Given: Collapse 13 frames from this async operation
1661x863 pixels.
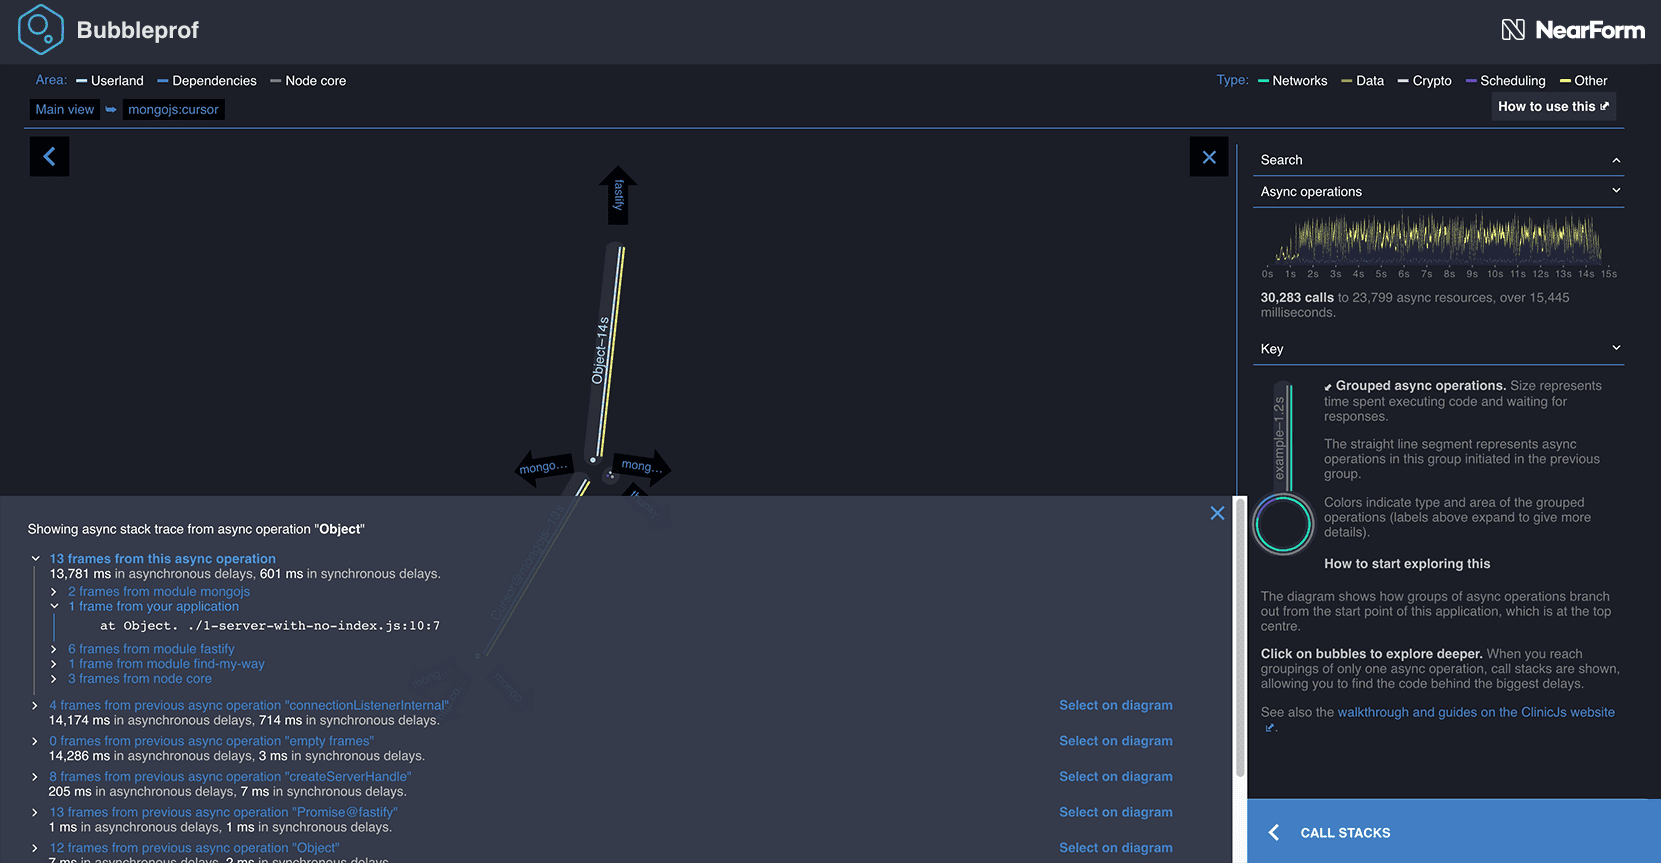Looking at the screenshot, I should [163, 559].
